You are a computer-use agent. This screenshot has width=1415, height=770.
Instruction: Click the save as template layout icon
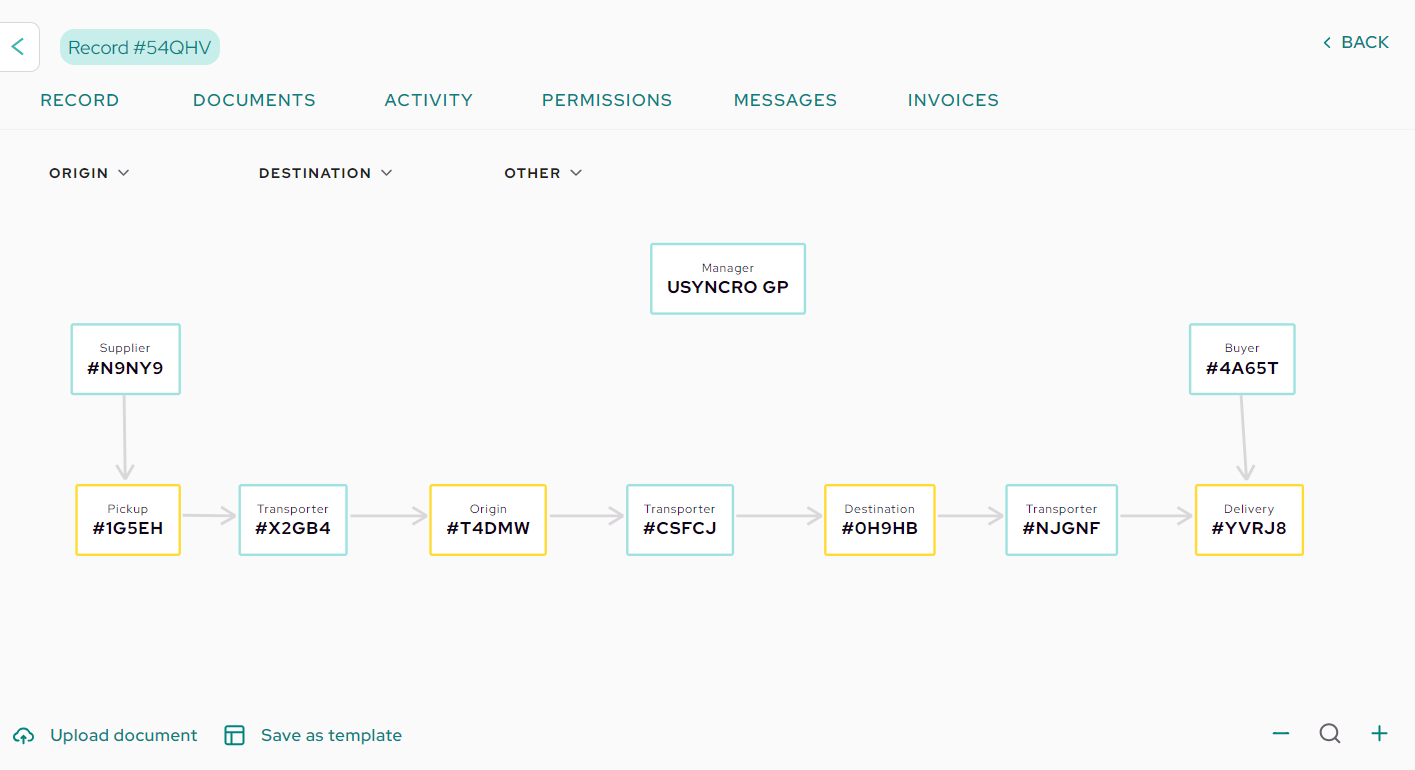234,736
